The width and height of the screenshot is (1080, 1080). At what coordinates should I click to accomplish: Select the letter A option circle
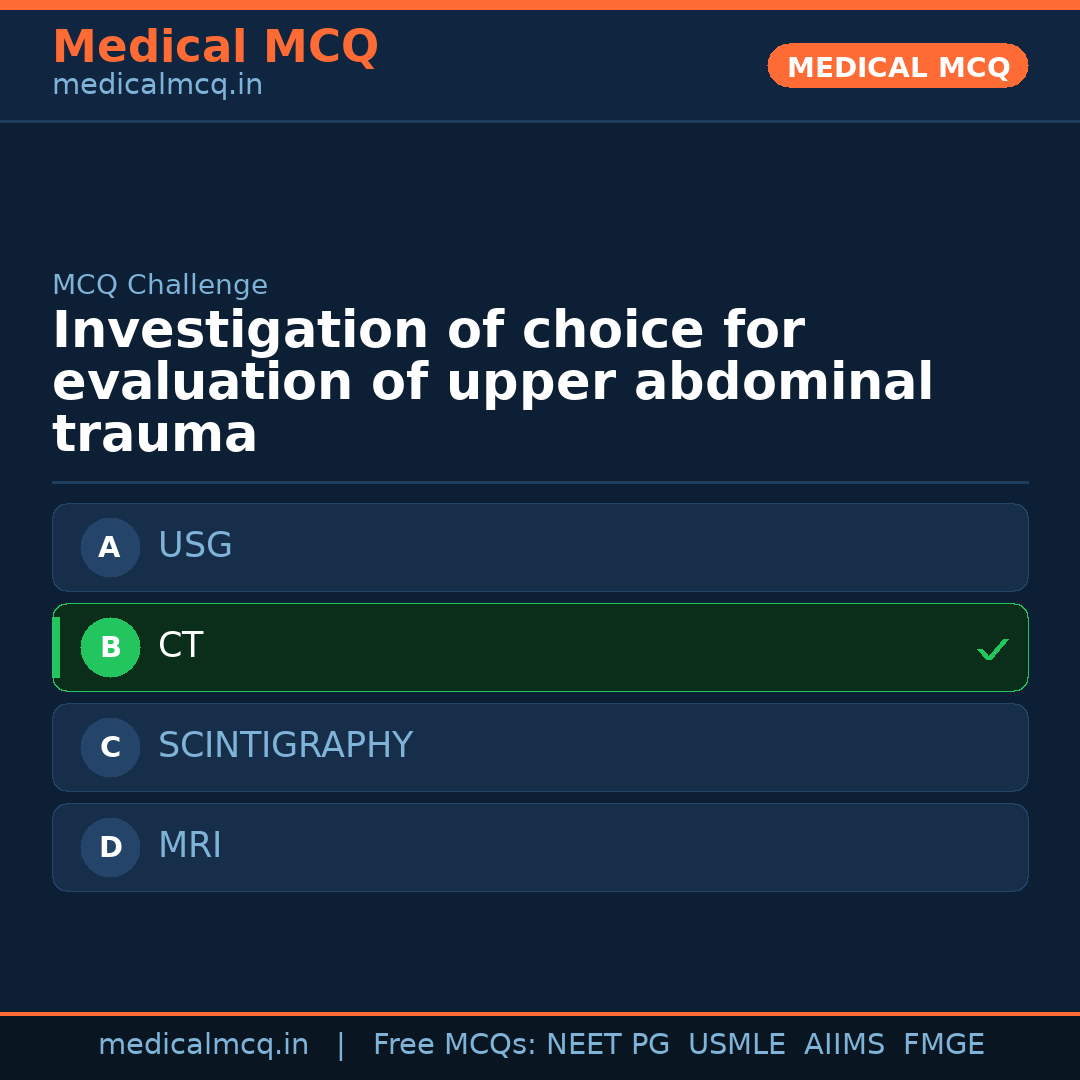point(110,547)
